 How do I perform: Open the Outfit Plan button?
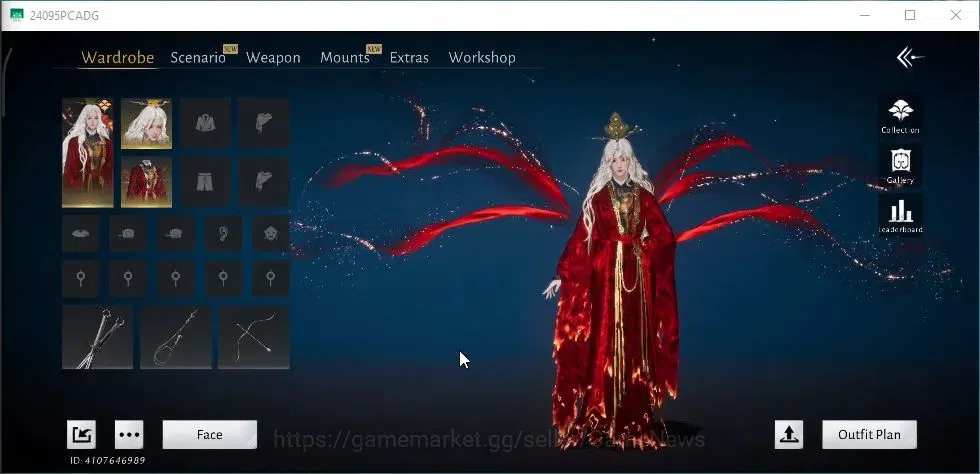tap(869, 435)
